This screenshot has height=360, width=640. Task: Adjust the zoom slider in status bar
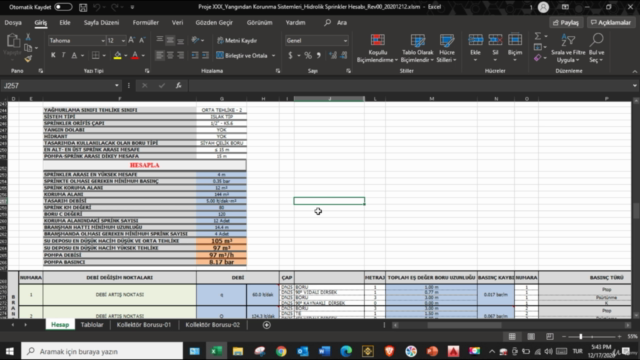pos(580,337)
